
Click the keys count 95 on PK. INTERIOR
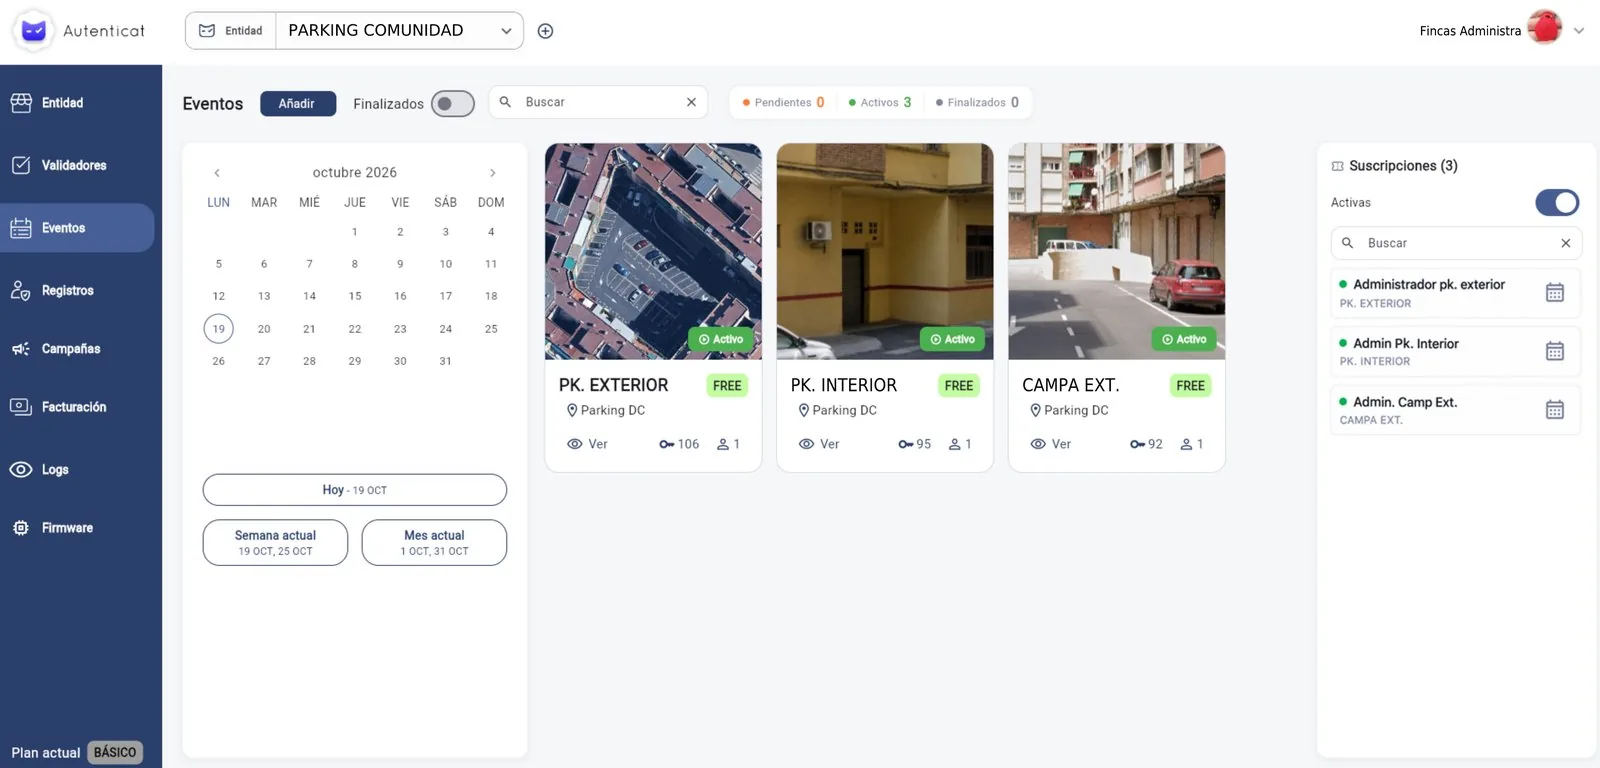(x=915, y=444)
